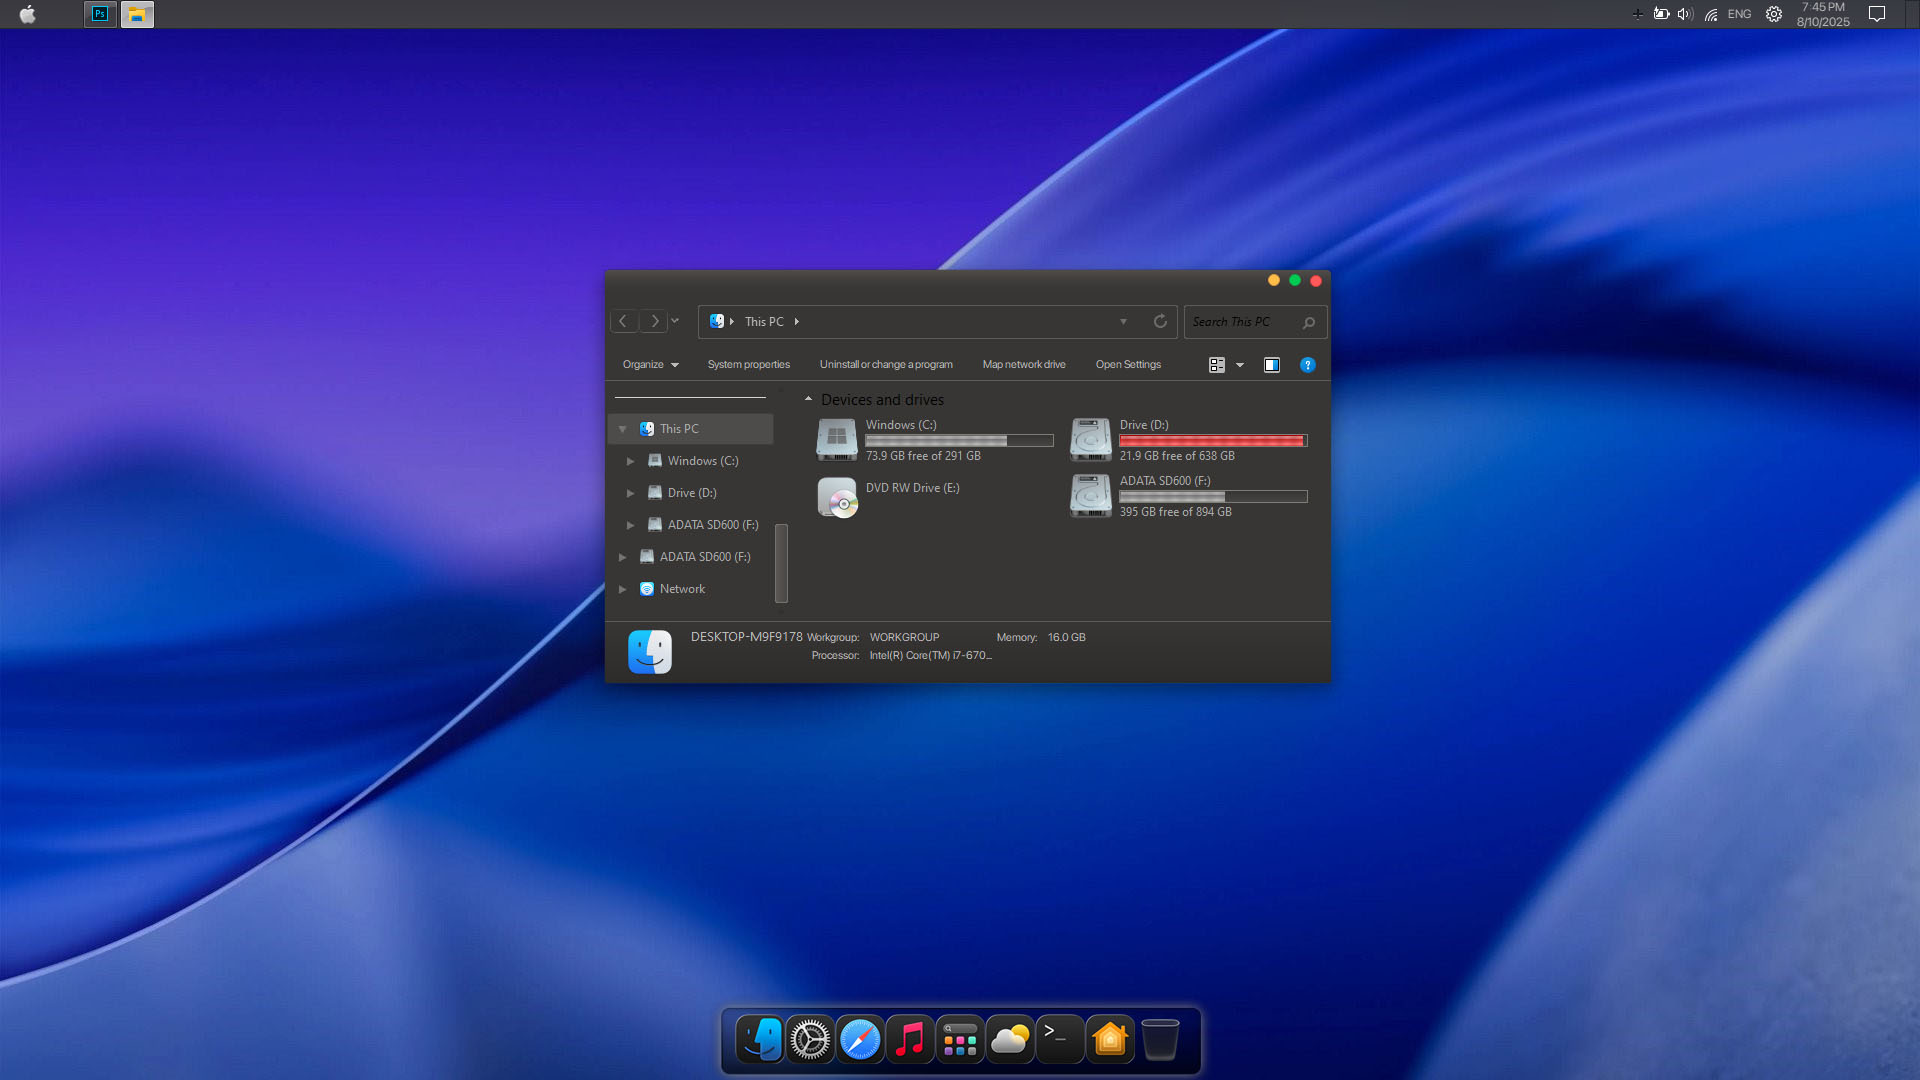Open Uninstall or change a program
The width and height of the screenshot is (1920, 1080).
(886, 364)
